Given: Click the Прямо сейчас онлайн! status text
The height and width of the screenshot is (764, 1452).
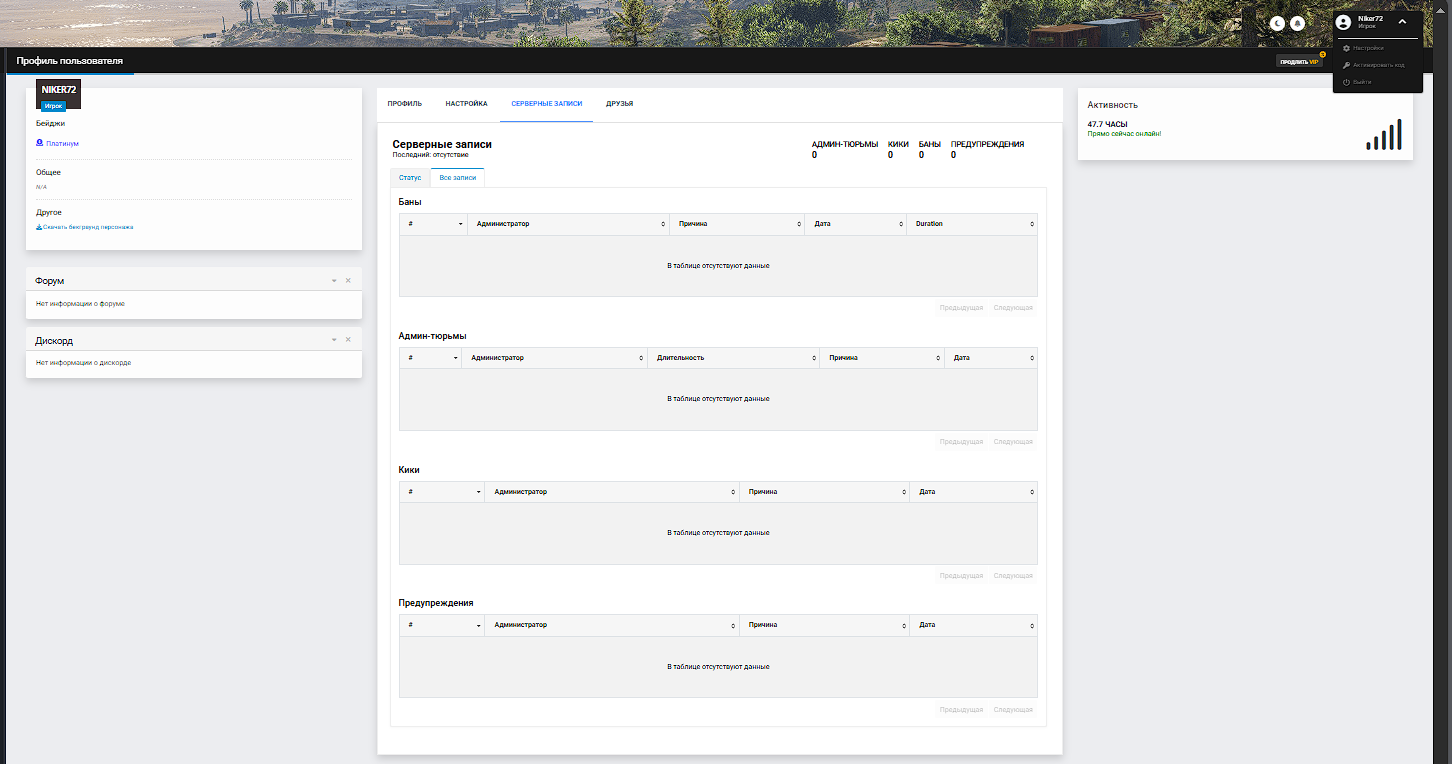Looking at the screenshot, I should tap(1124, 134).
